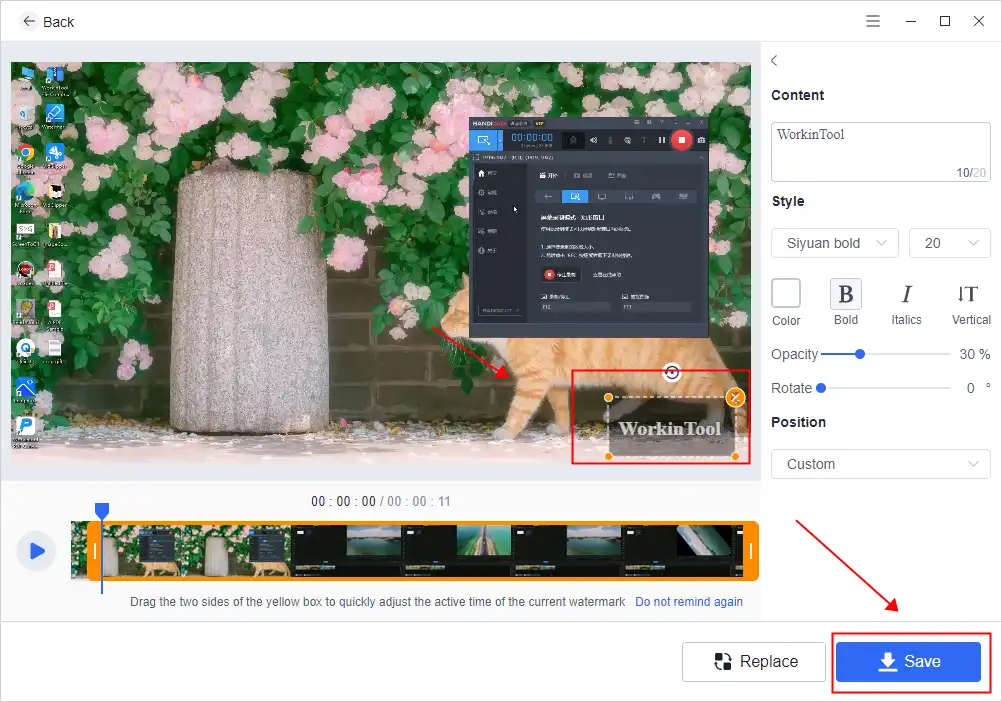Click the rotate handle above the watermark box
Viewport: 1002px width, 702px height.
(x=671, y=372)
